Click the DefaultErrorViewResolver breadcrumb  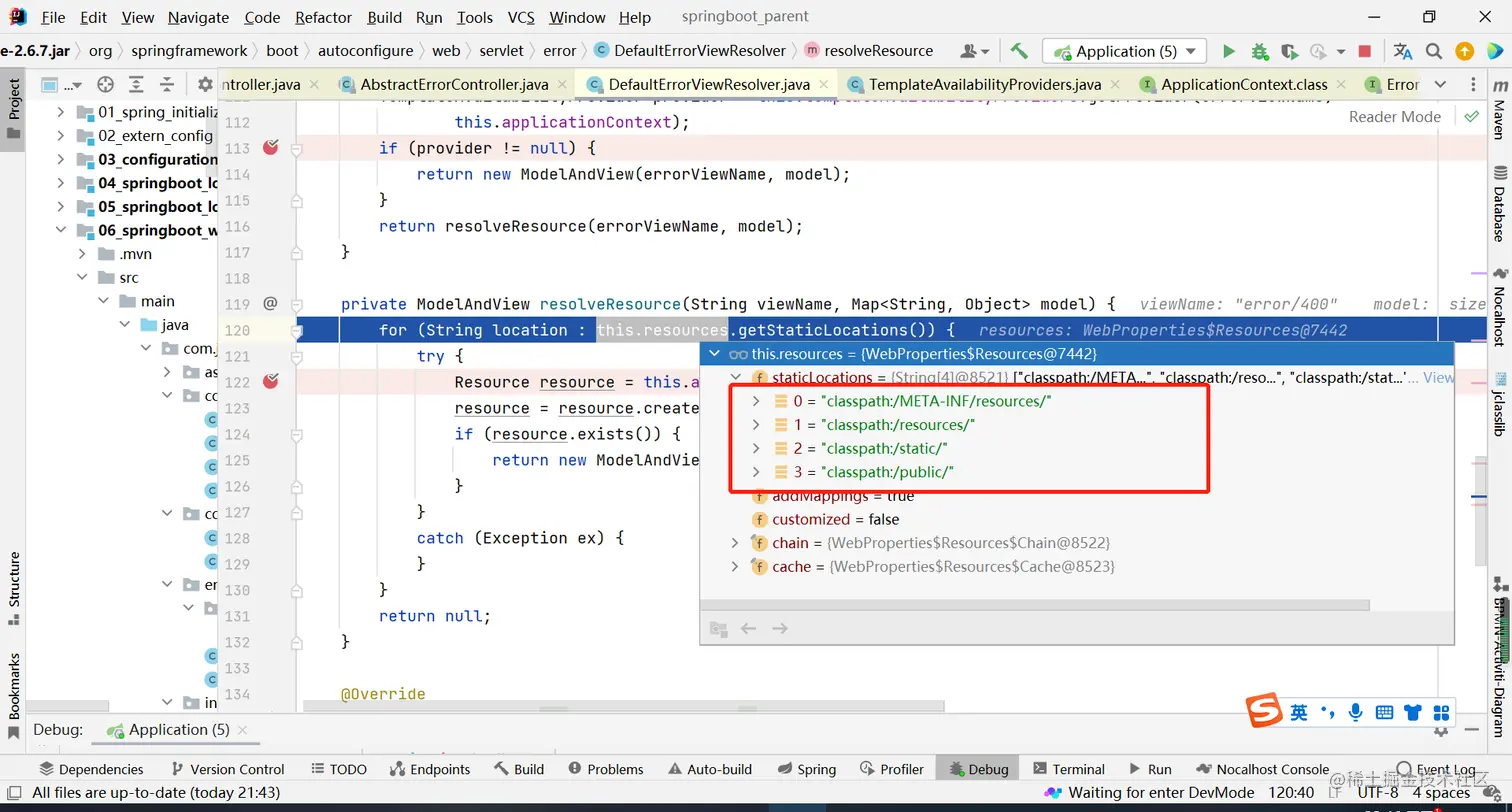point(690,51)
